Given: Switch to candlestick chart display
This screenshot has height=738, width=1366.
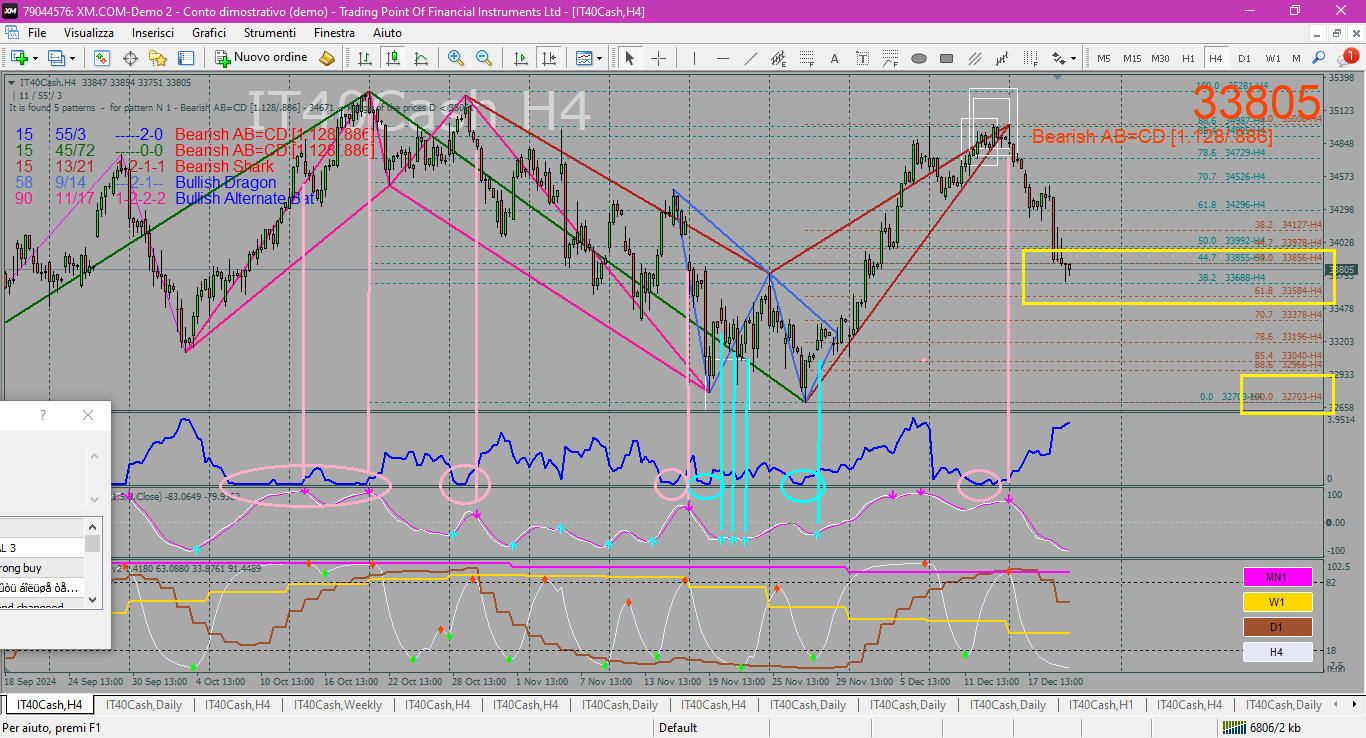Looking at the screenshot, I should click(x=393, y=58).
